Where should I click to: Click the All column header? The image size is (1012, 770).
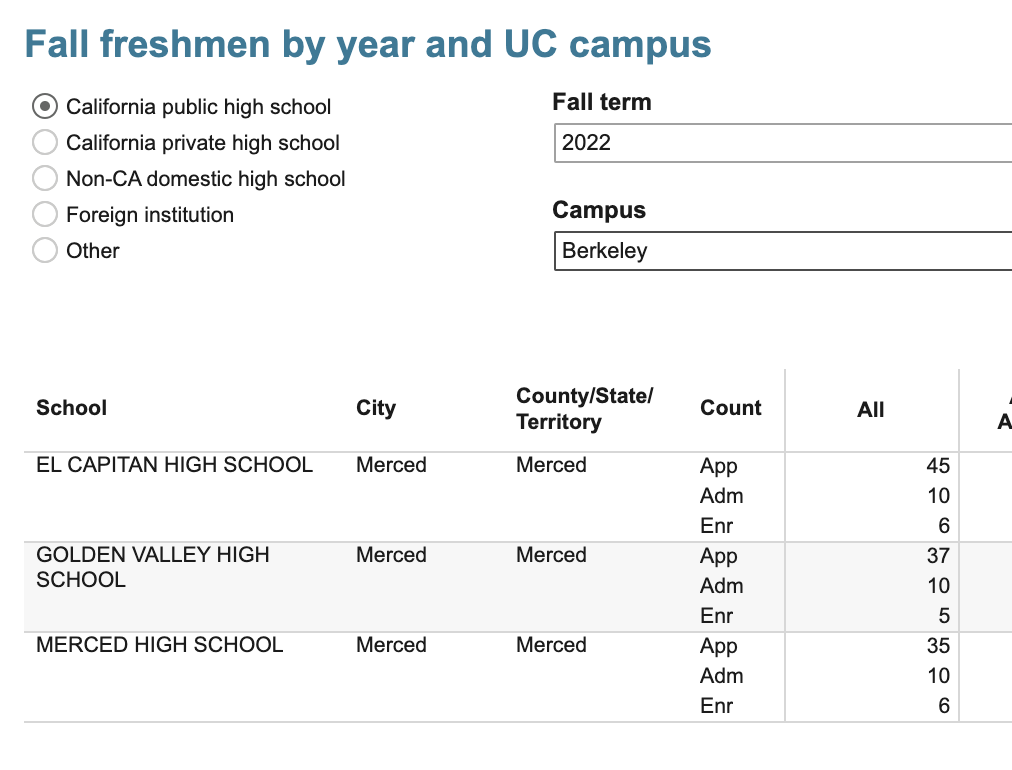point(871,410)
